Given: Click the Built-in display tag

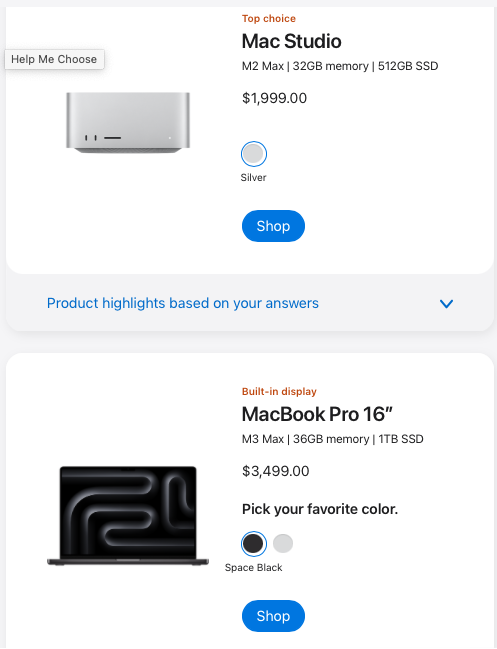Looking at the screenshot, I should pyautogui.click(x=279, y=392).
